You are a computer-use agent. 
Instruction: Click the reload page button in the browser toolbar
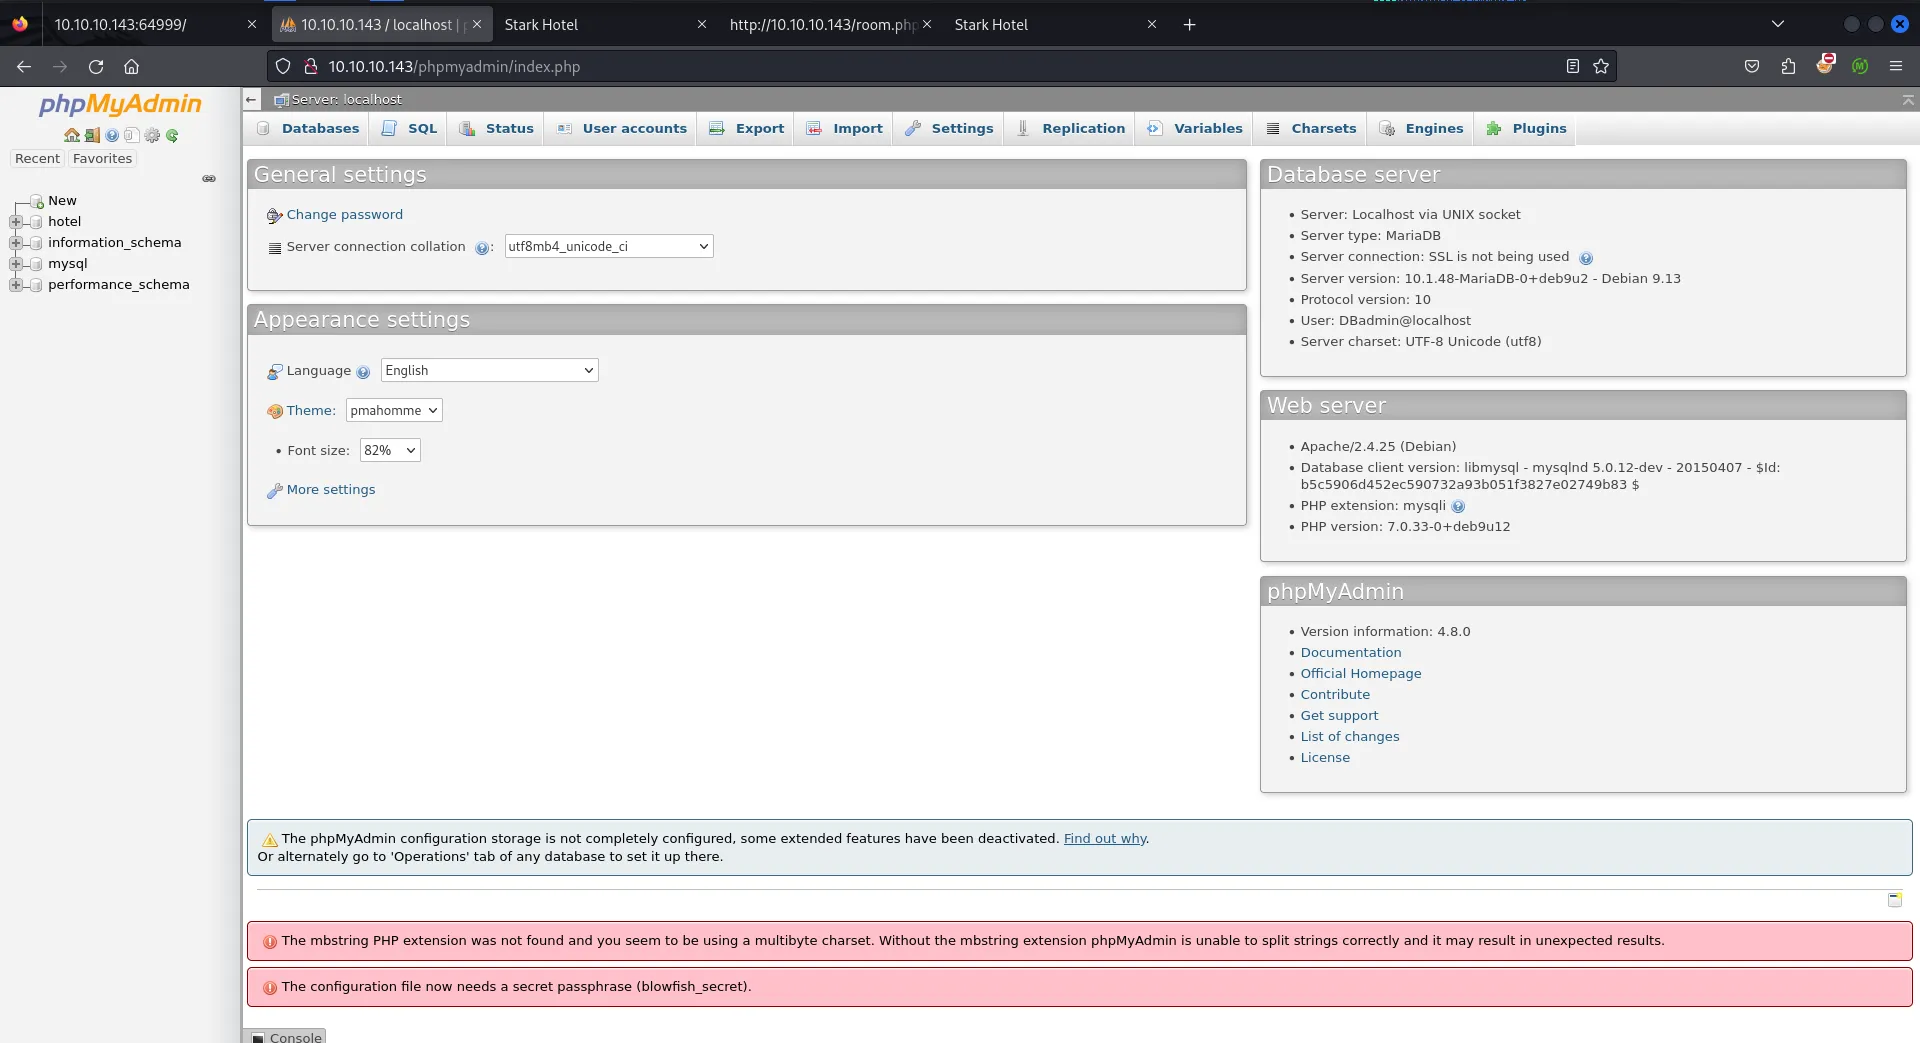(96, 67)
